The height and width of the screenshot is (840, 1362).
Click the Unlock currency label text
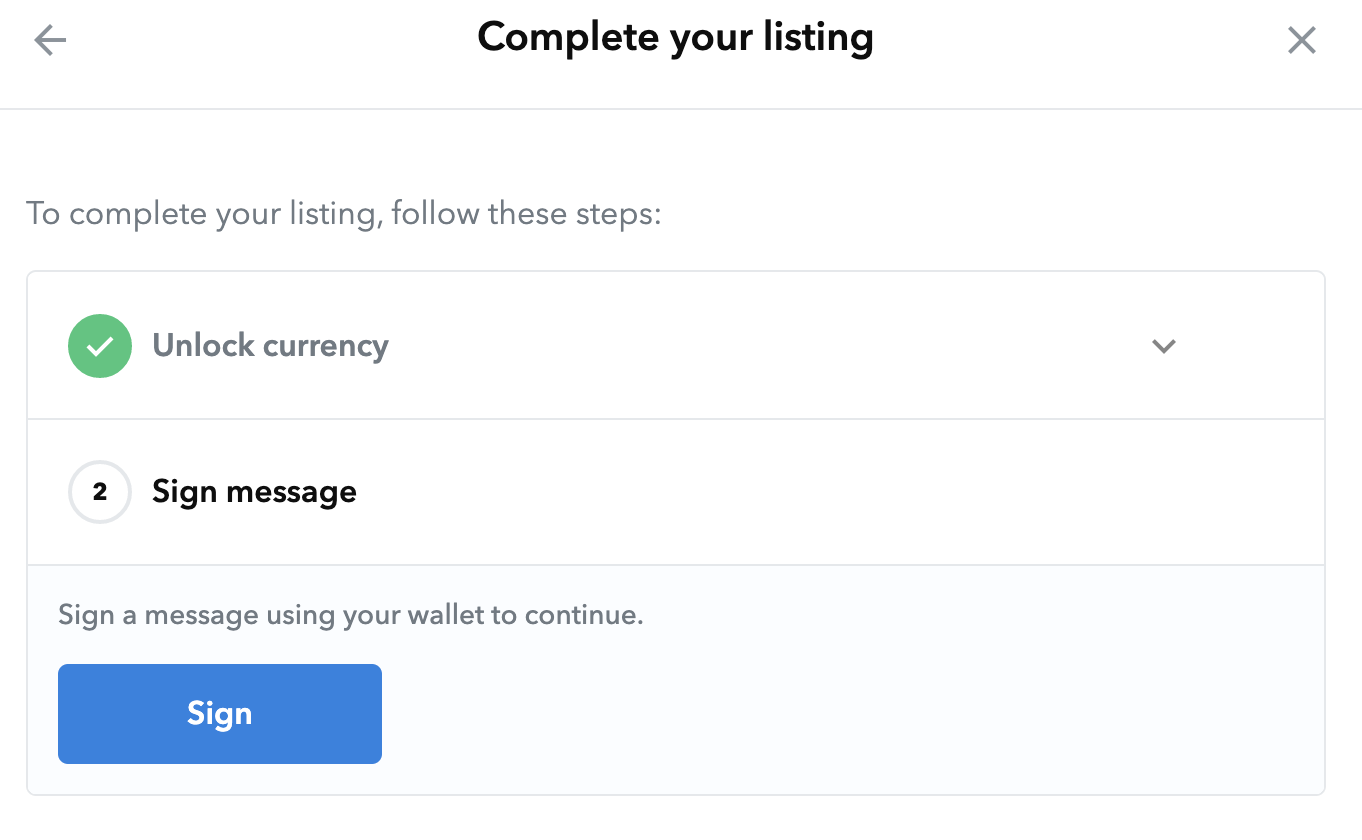pos(270,345)
